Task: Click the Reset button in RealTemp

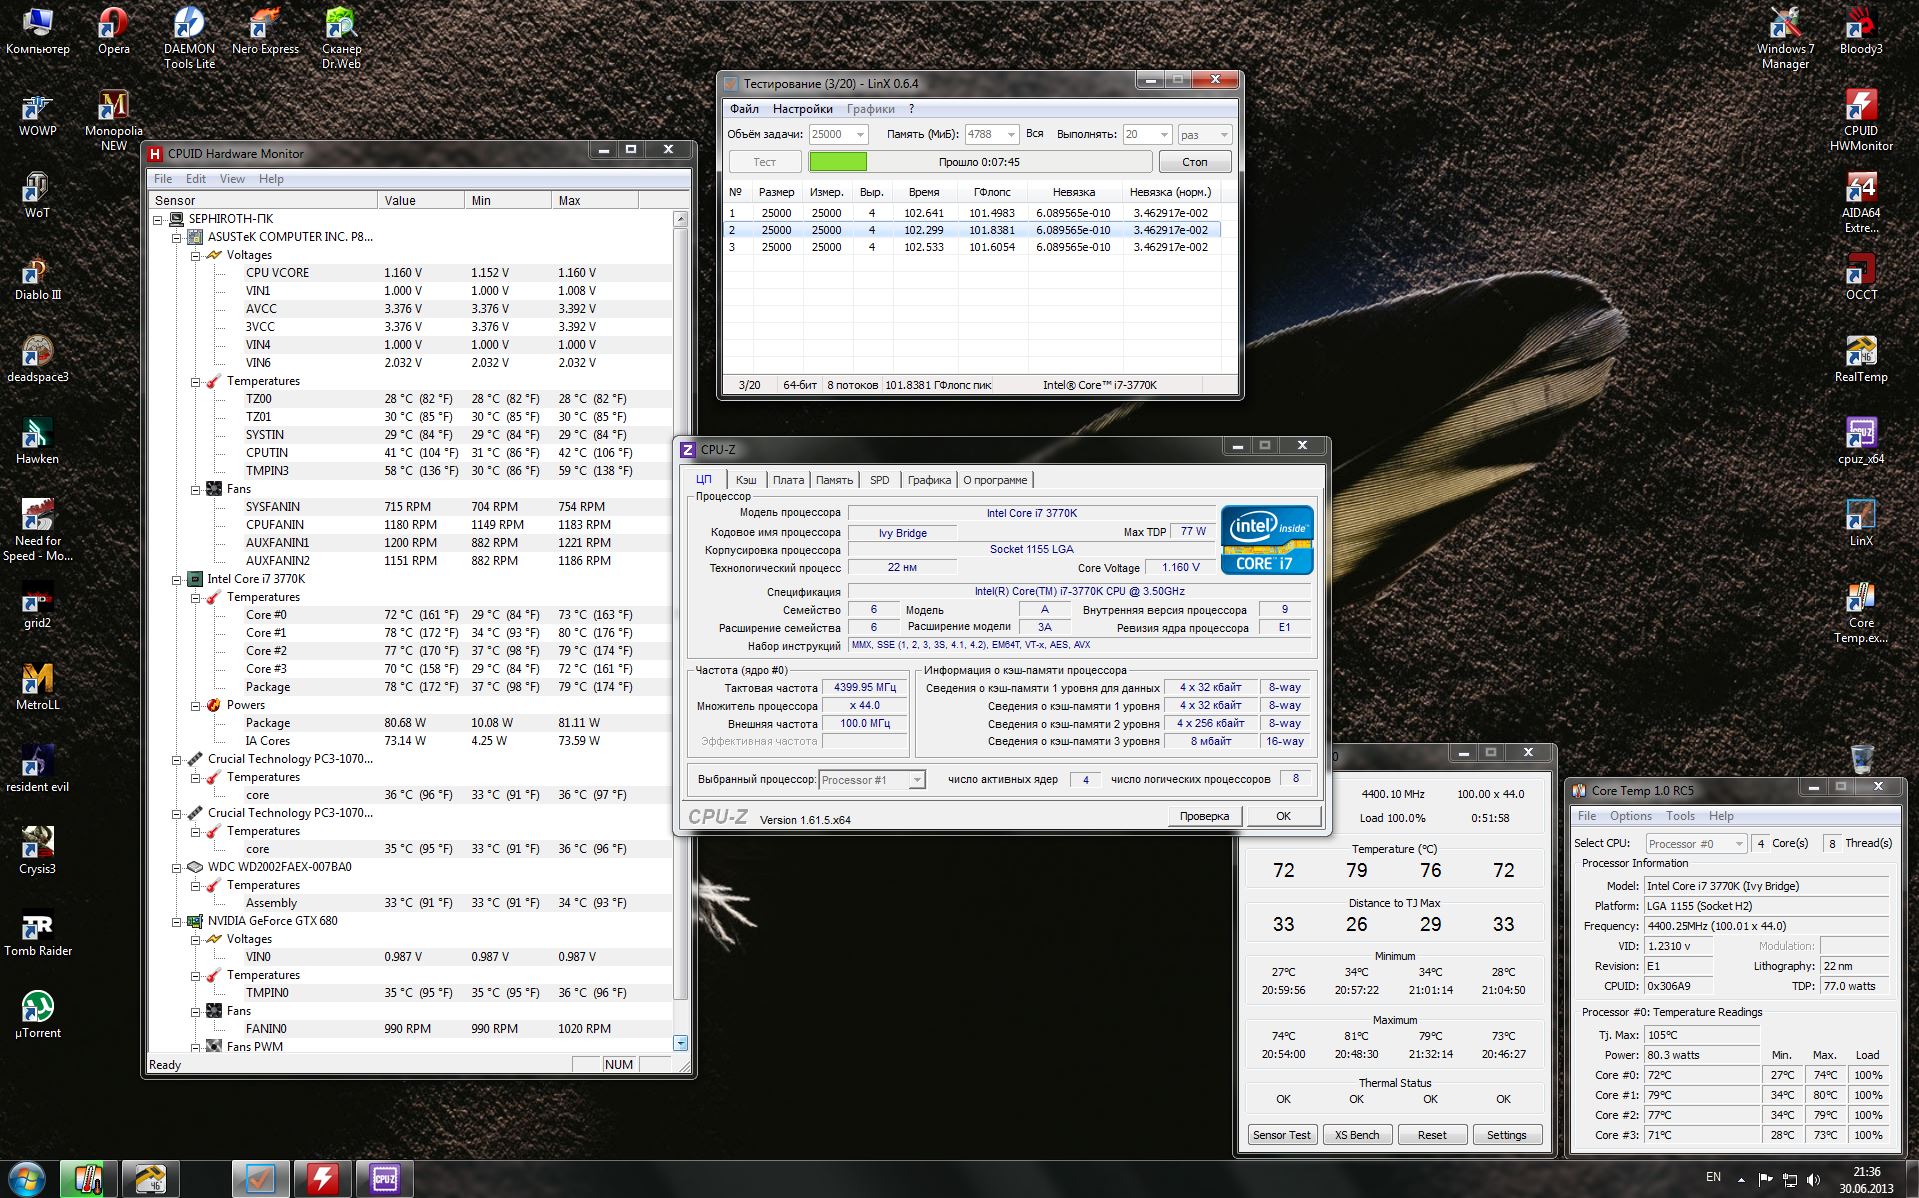Action: click(1431, 1135)
